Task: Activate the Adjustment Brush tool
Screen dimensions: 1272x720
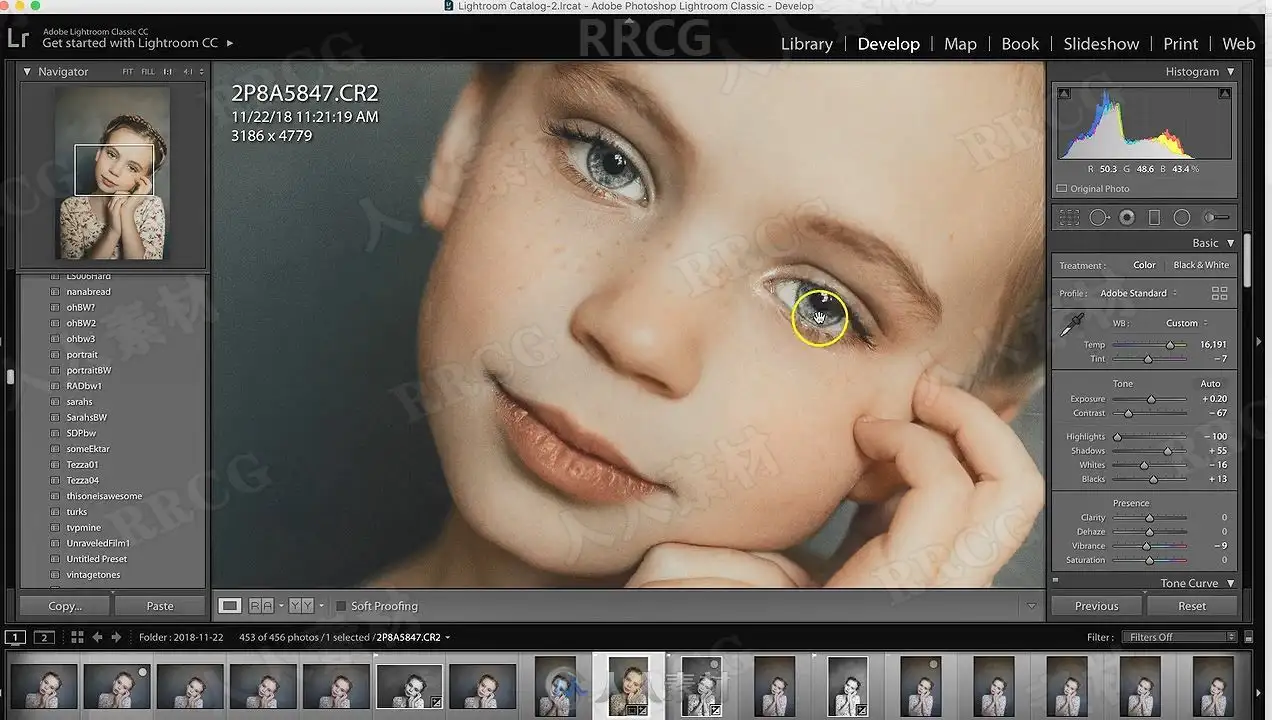Action: point(1215,217)
